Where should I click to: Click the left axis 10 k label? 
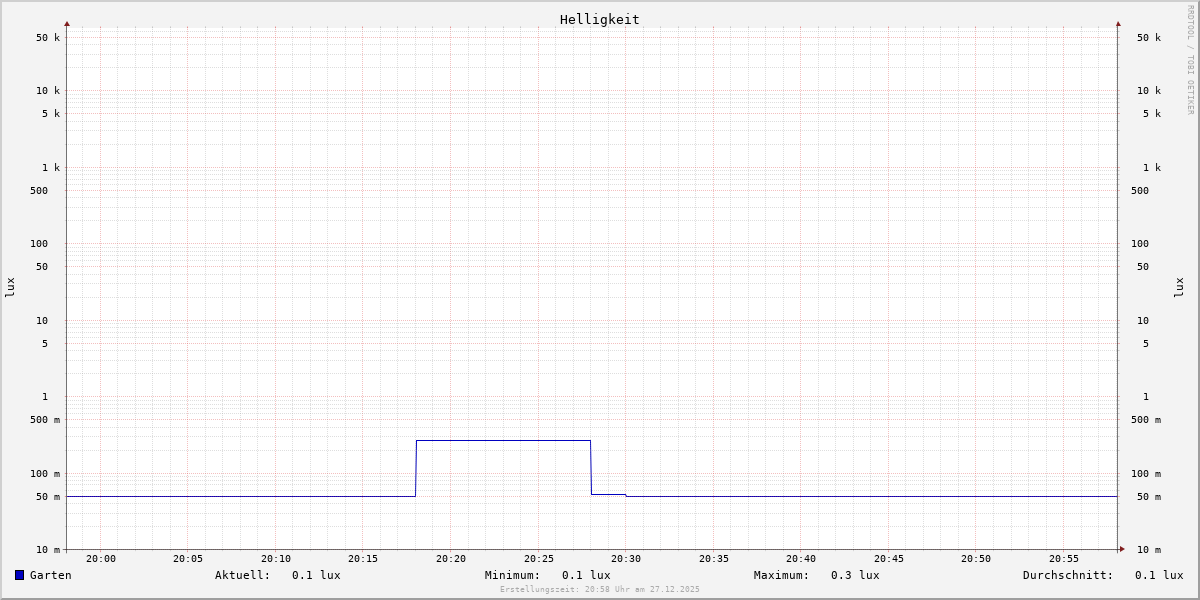pos(48,91)
